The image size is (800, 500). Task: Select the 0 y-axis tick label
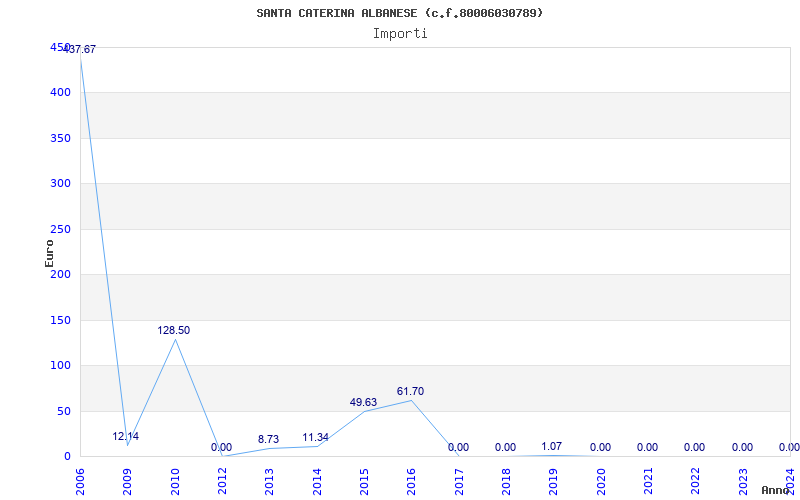67,457
